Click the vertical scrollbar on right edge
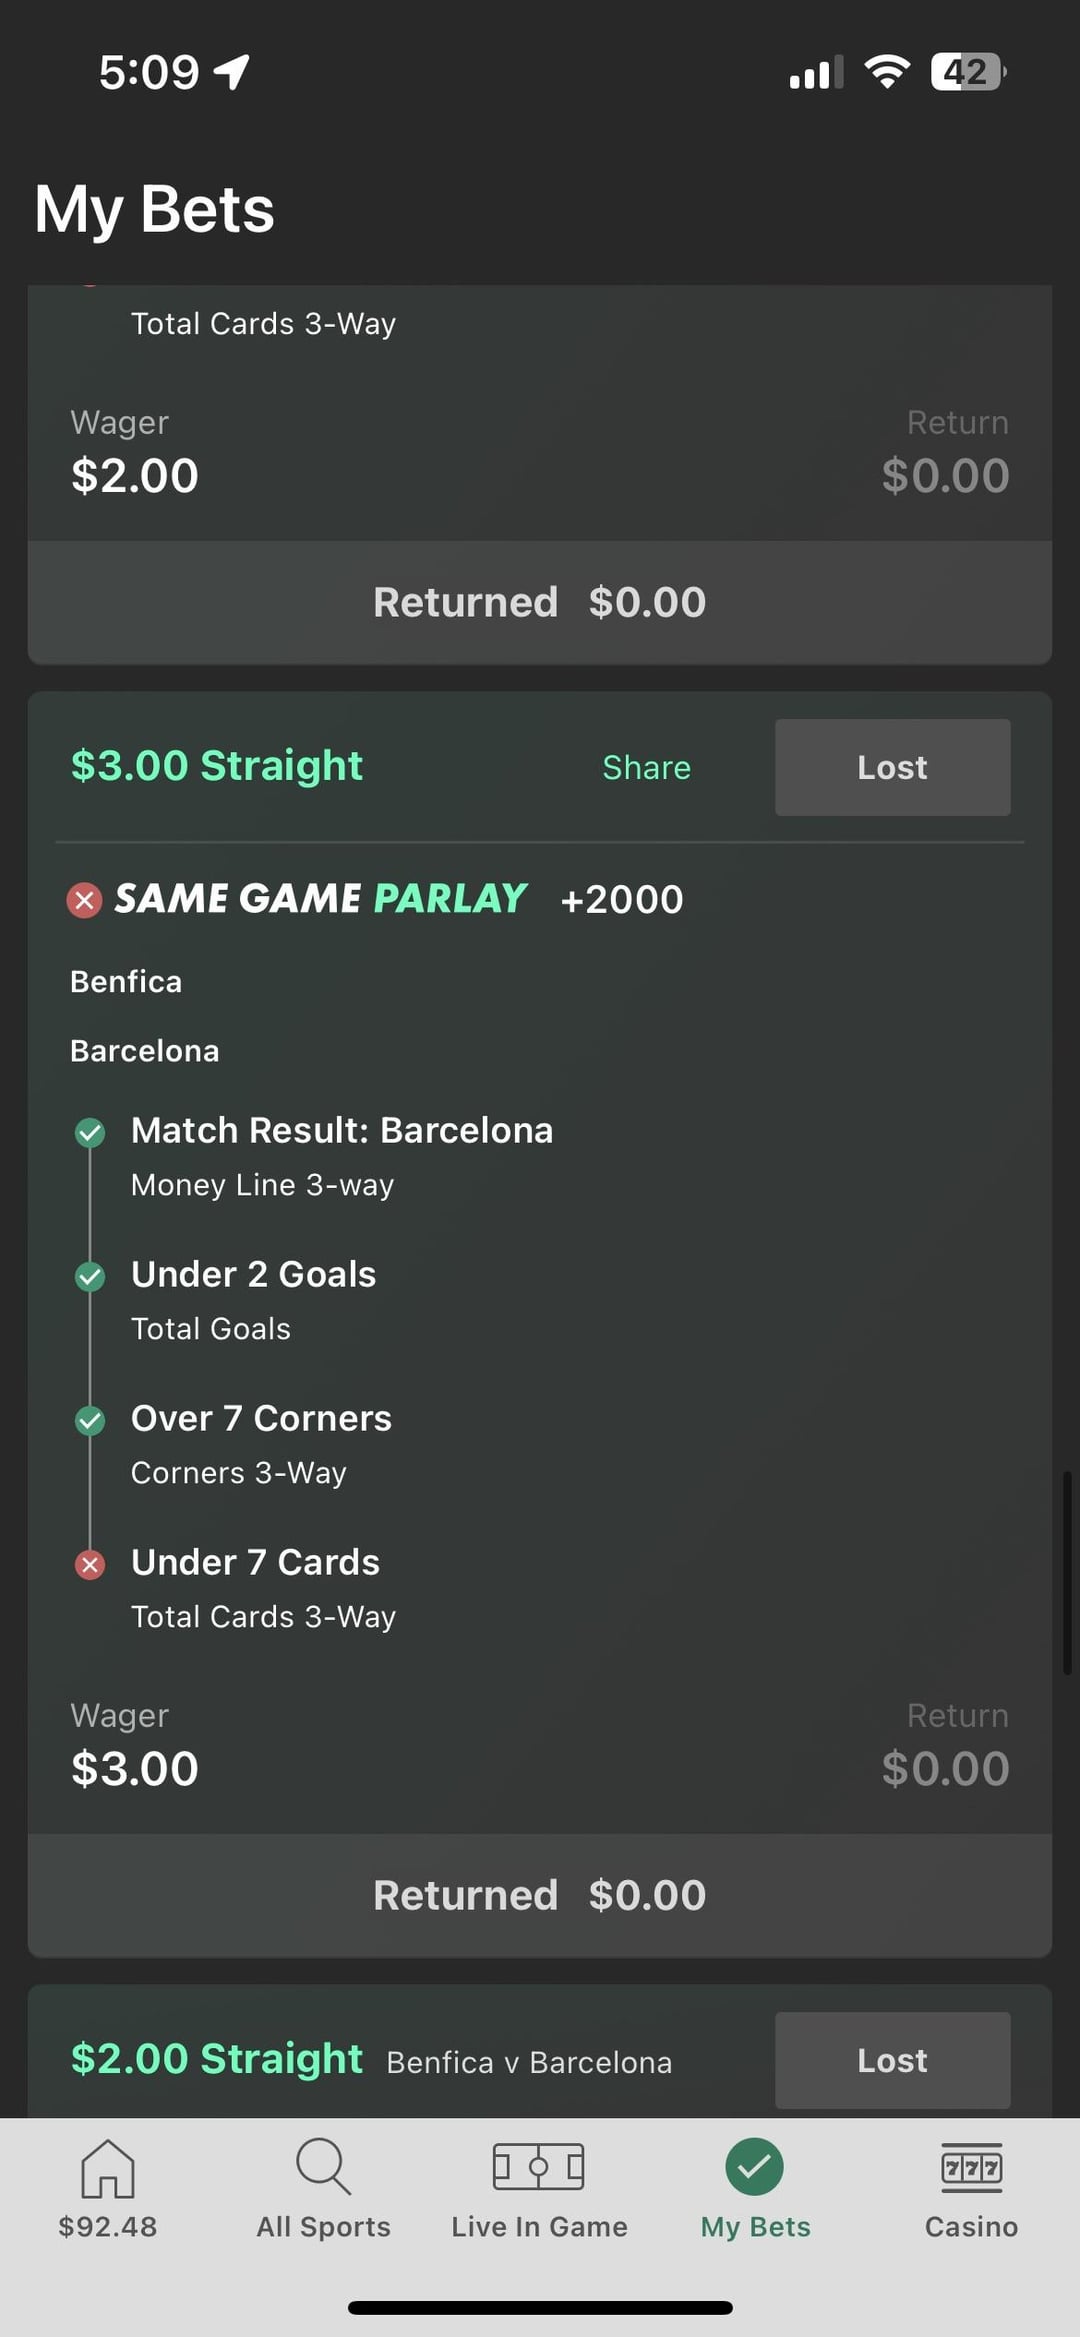This screenshot has width=1080, height=2337. [x=1067, y=1572]
